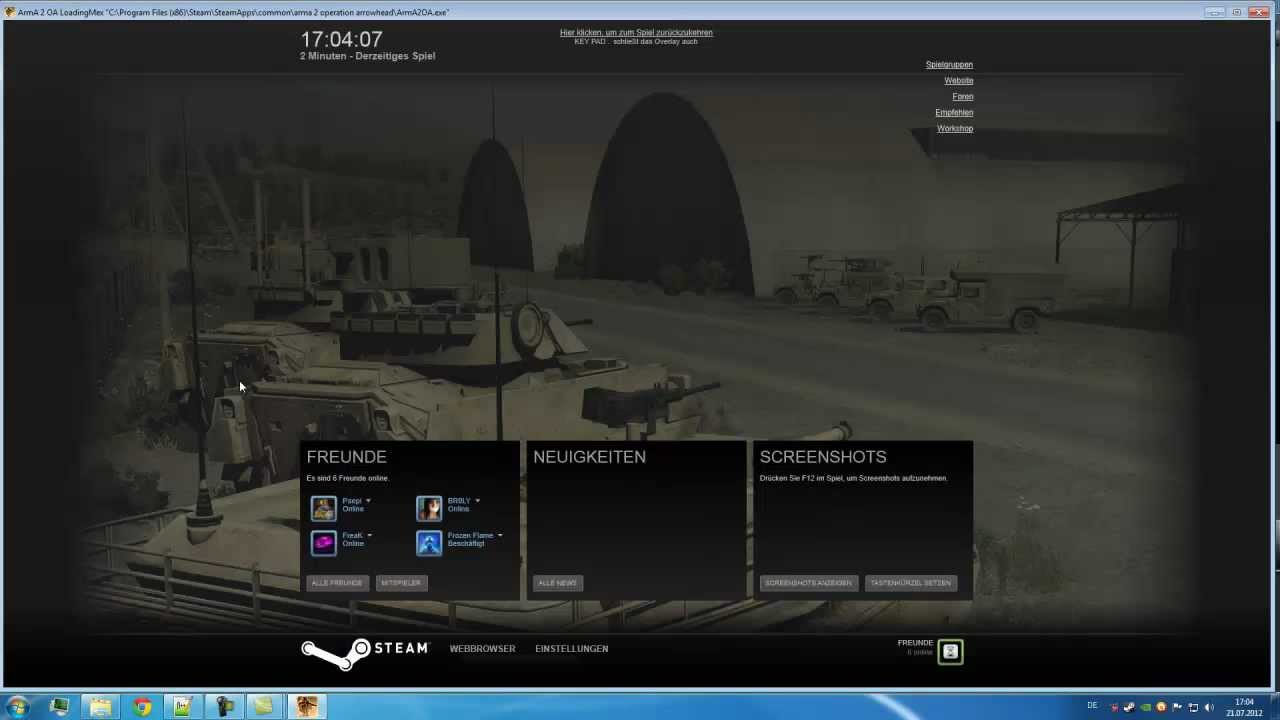This screenshot has height=720, width=1280.
Task: Click the Alle News button
Action: click(x=557, y=582)
